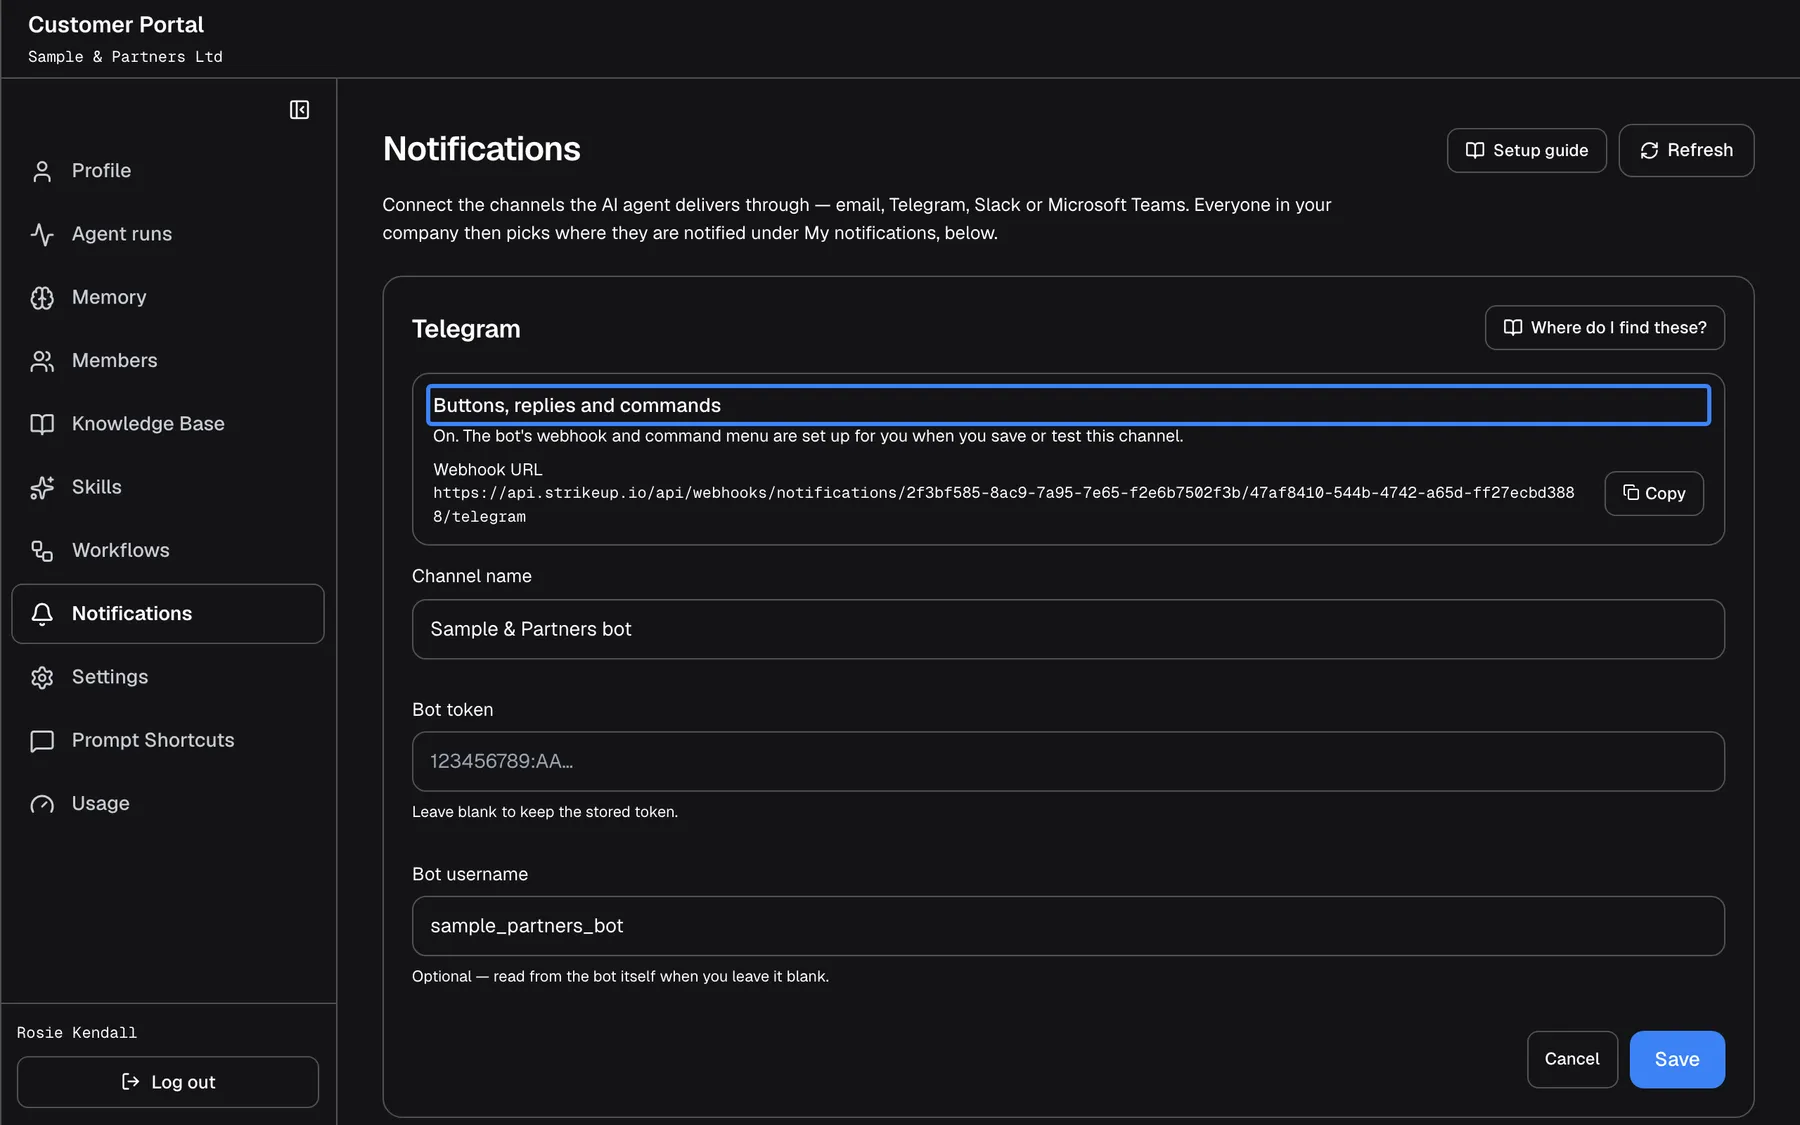This screenshot has height=1125, width=1800.
Task: Expand the Buttons, replies and commands section
Action: pos(1068,405)
